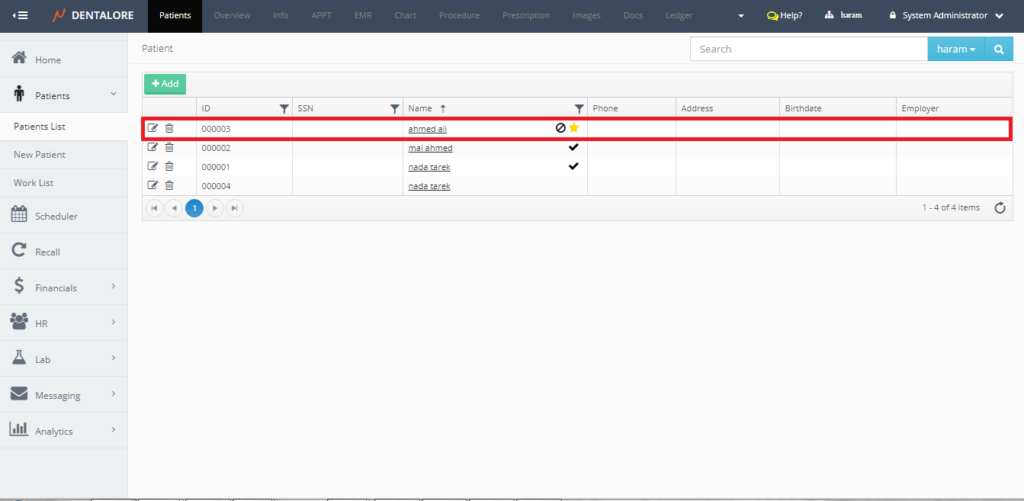Open the mai ahmed patient link
The image size is (1024, 501).
click(430, 148)
